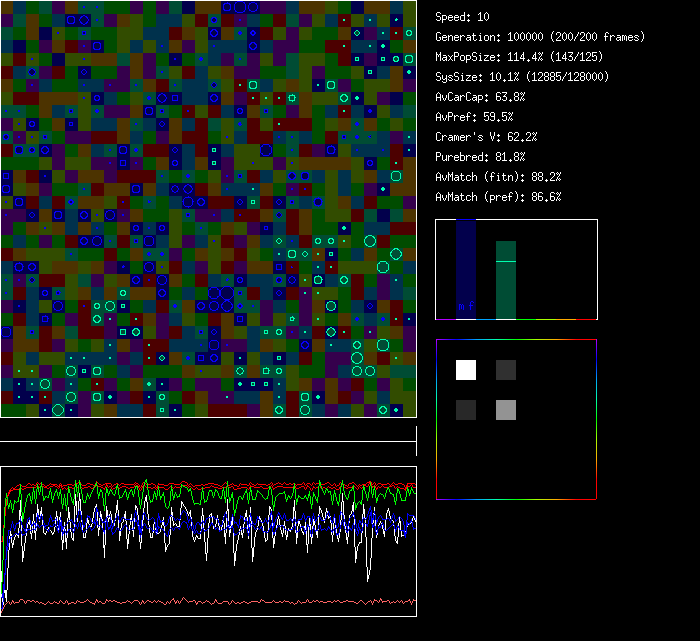
Task: Click the white square in the matrix panel
Action: point(466,370)
